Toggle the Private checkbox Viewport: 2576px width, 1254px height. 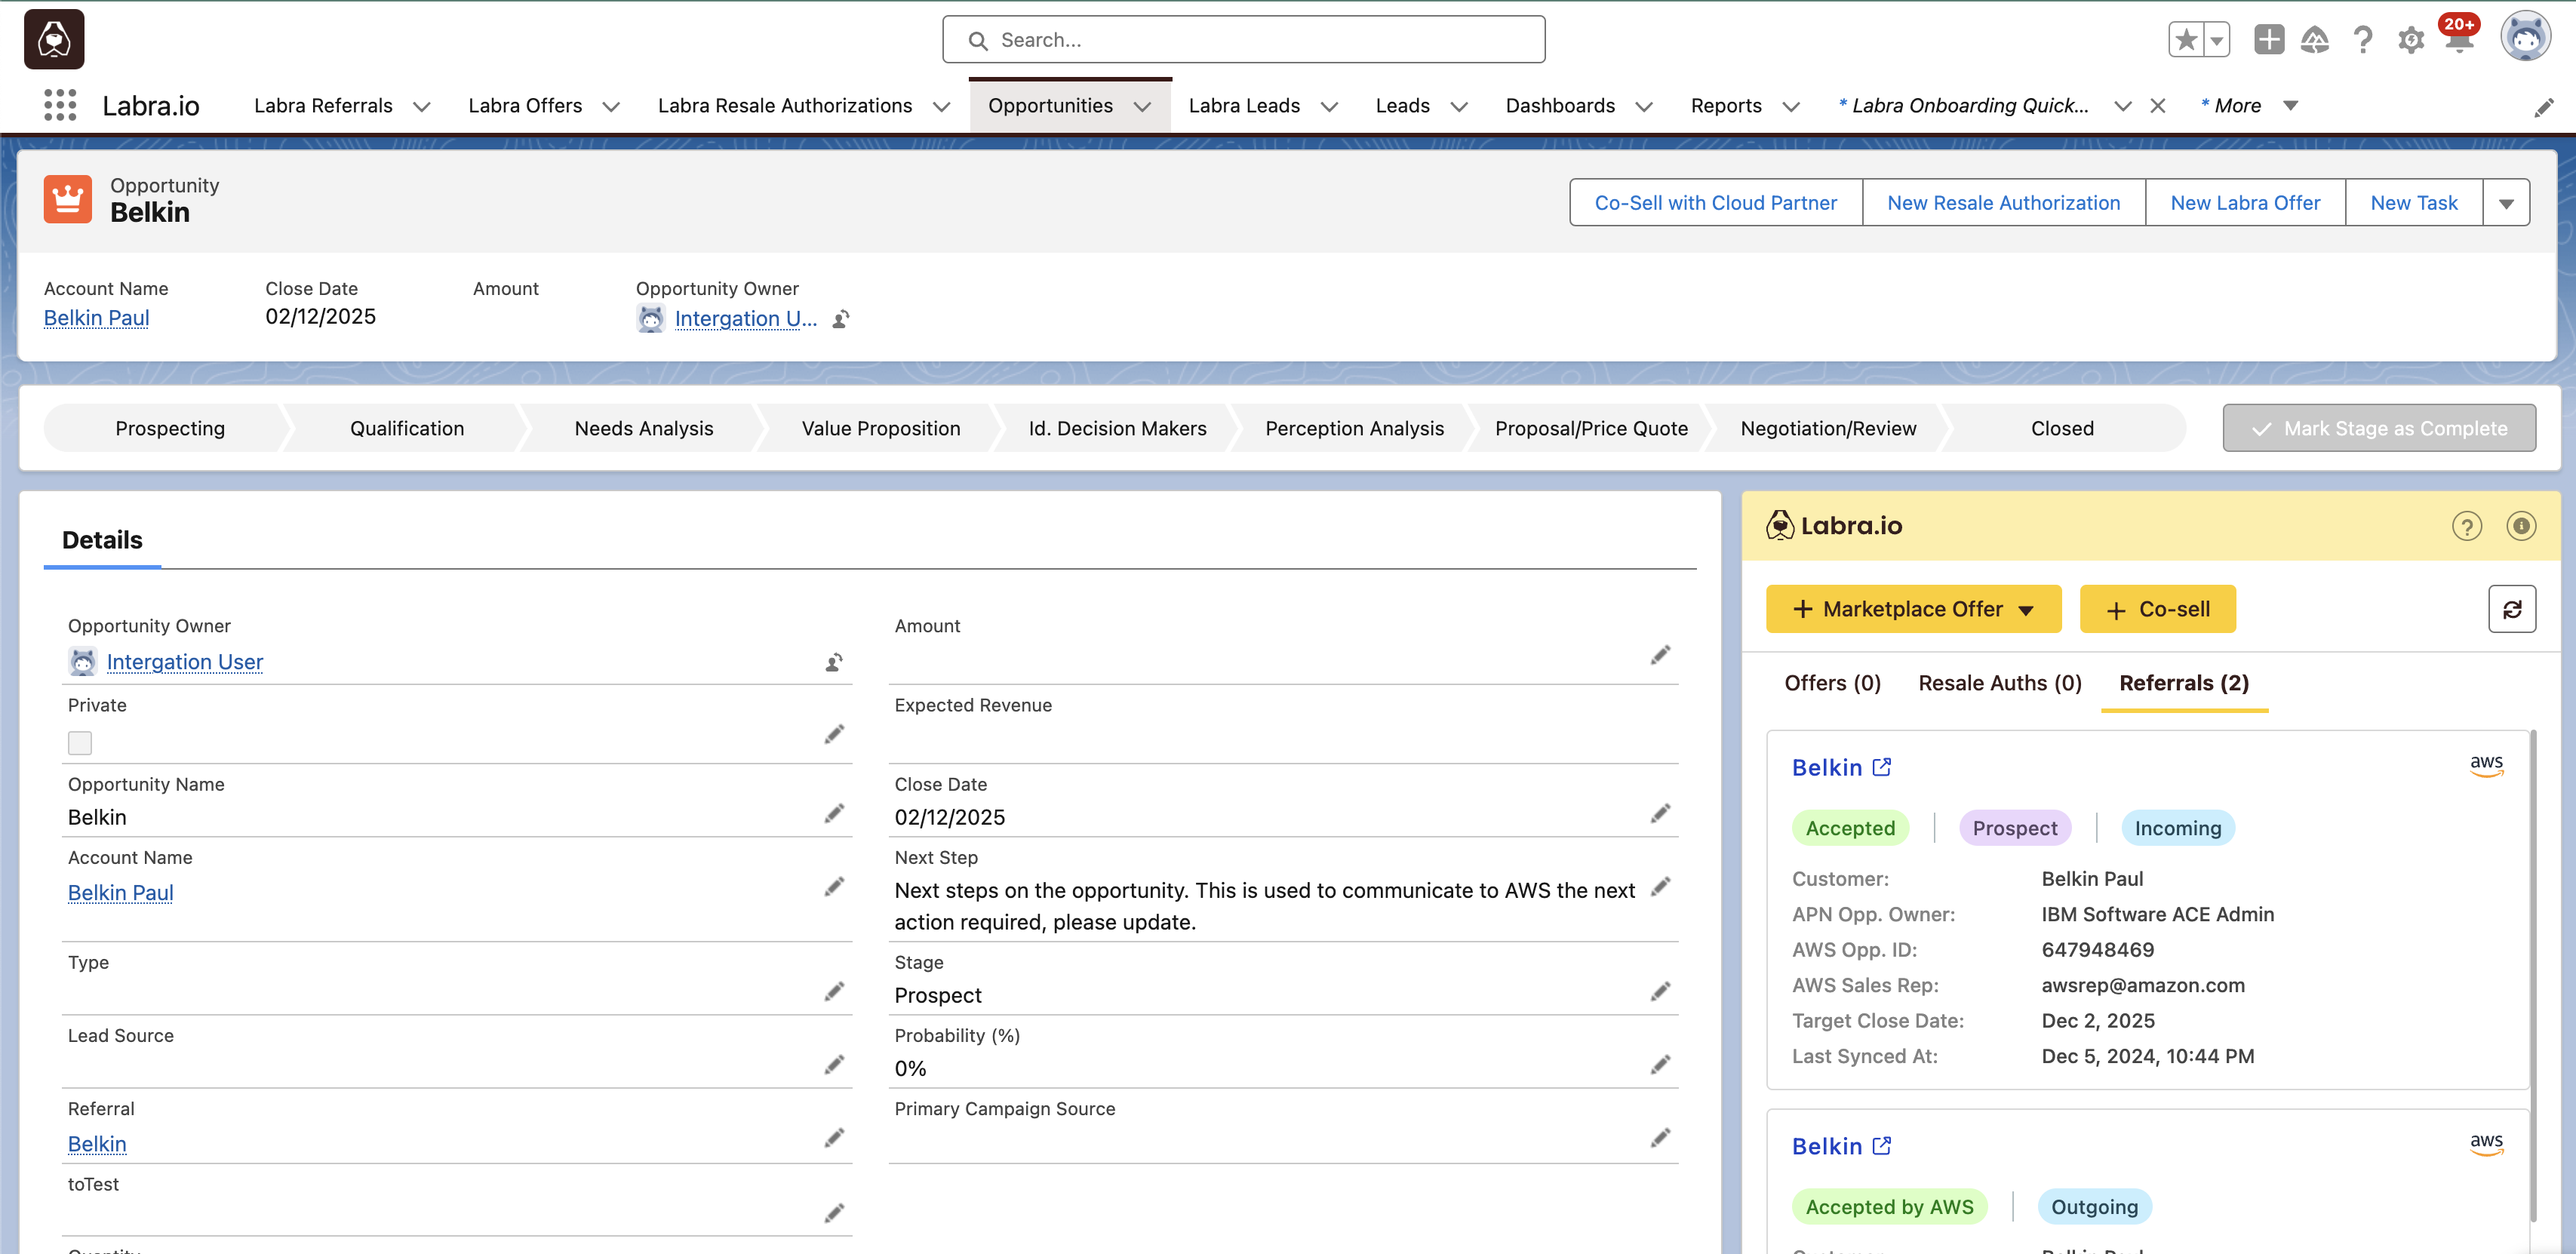80,743
